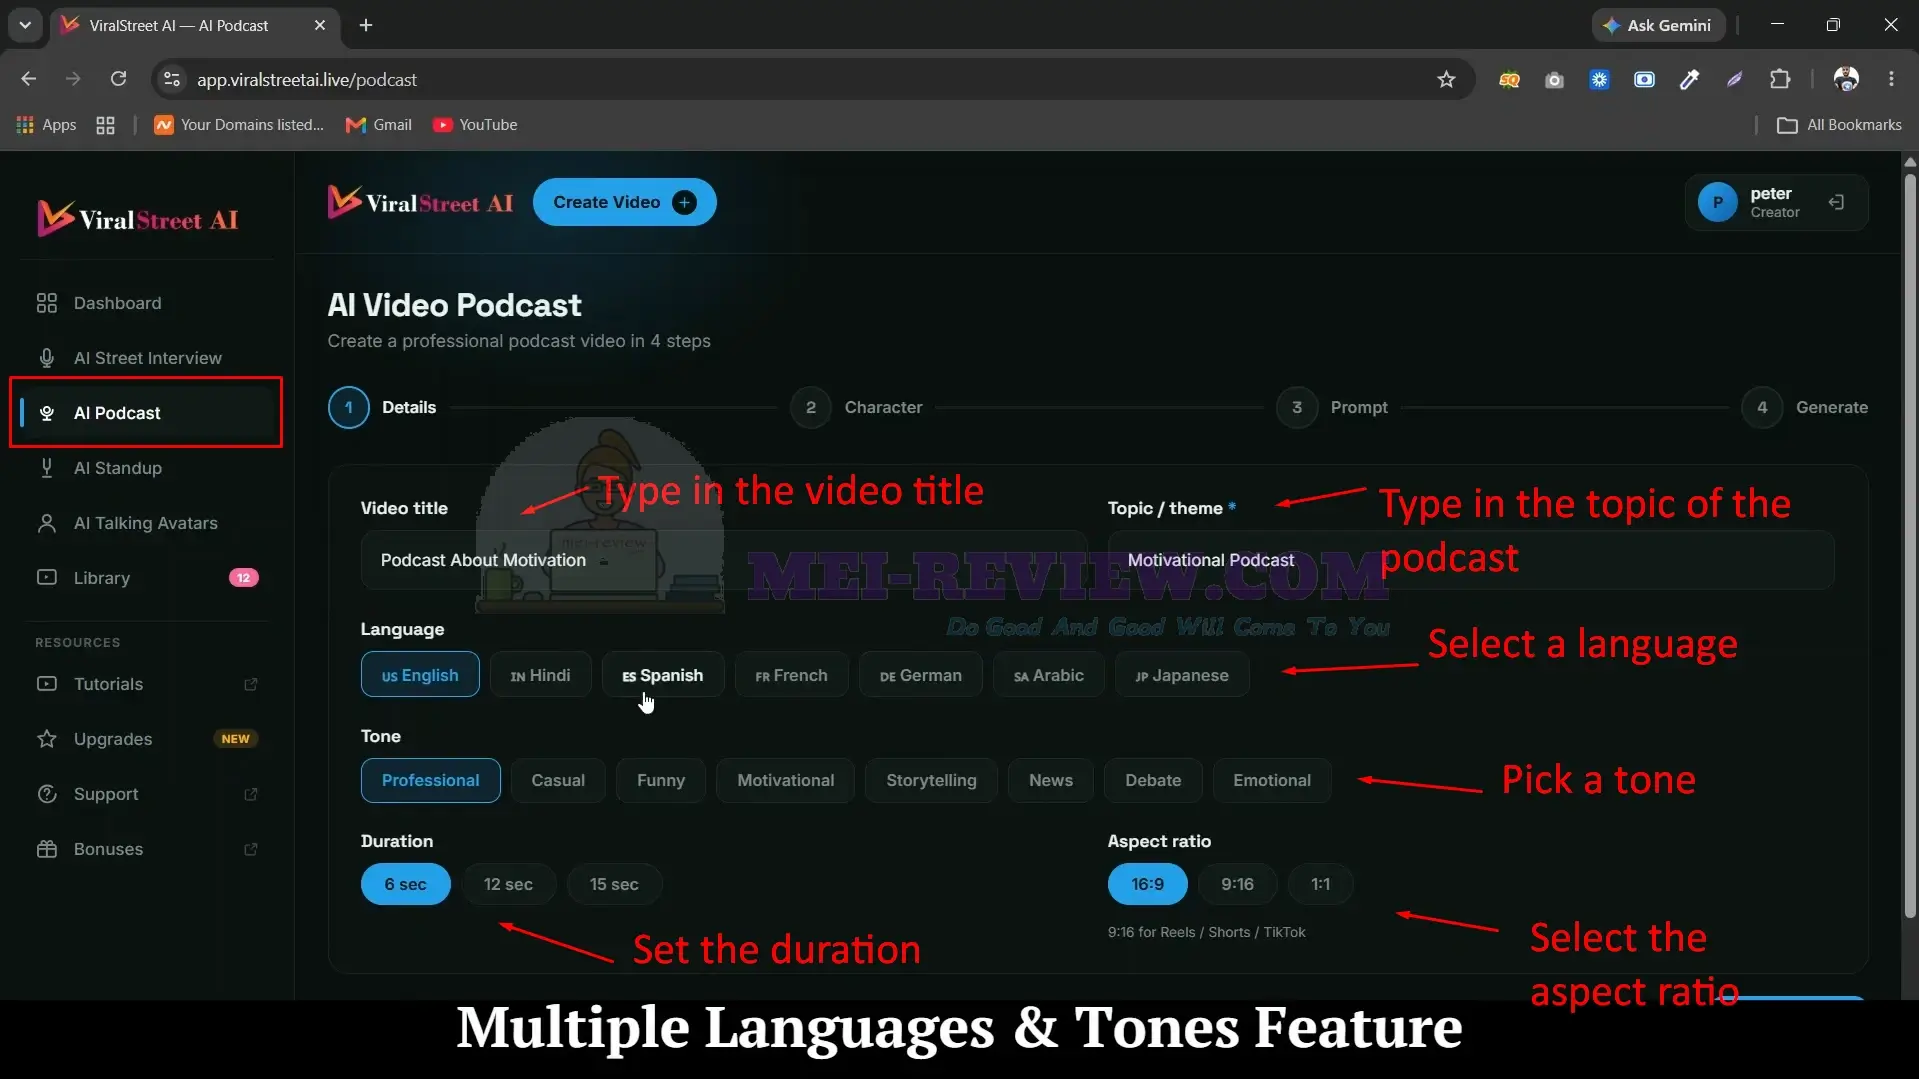
Task: Open the Dashboard page in sidebar
Action: click(117, 303)
